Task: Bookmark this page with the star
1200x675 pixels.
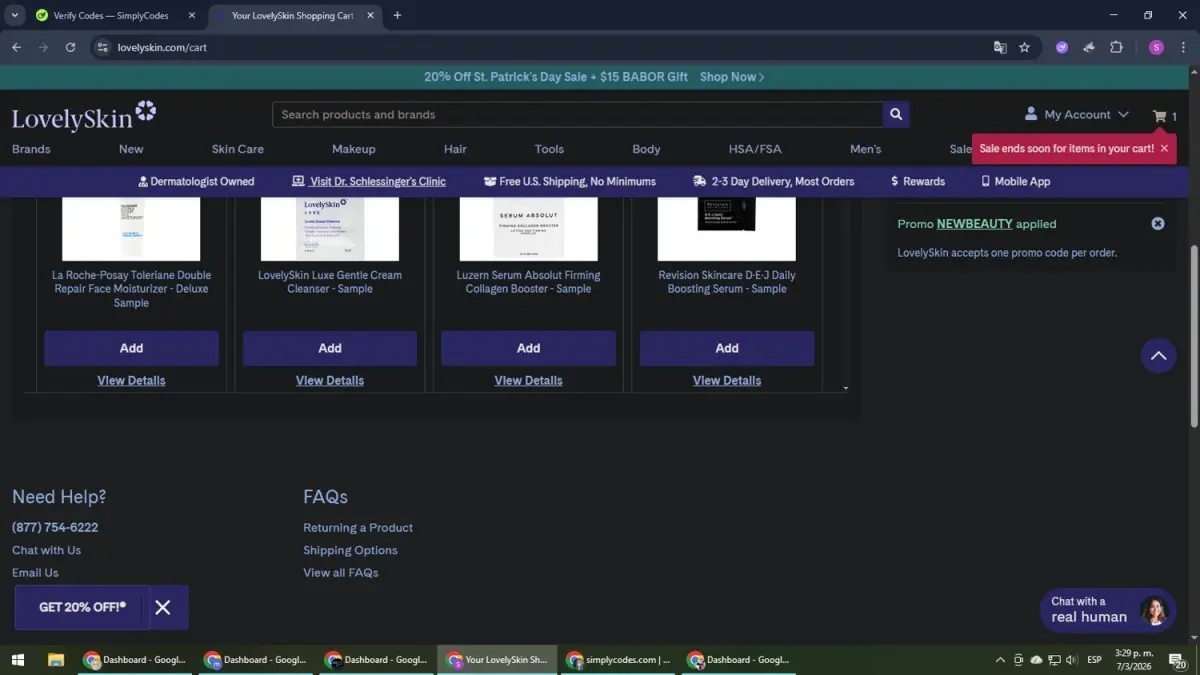Action: 1025,47
